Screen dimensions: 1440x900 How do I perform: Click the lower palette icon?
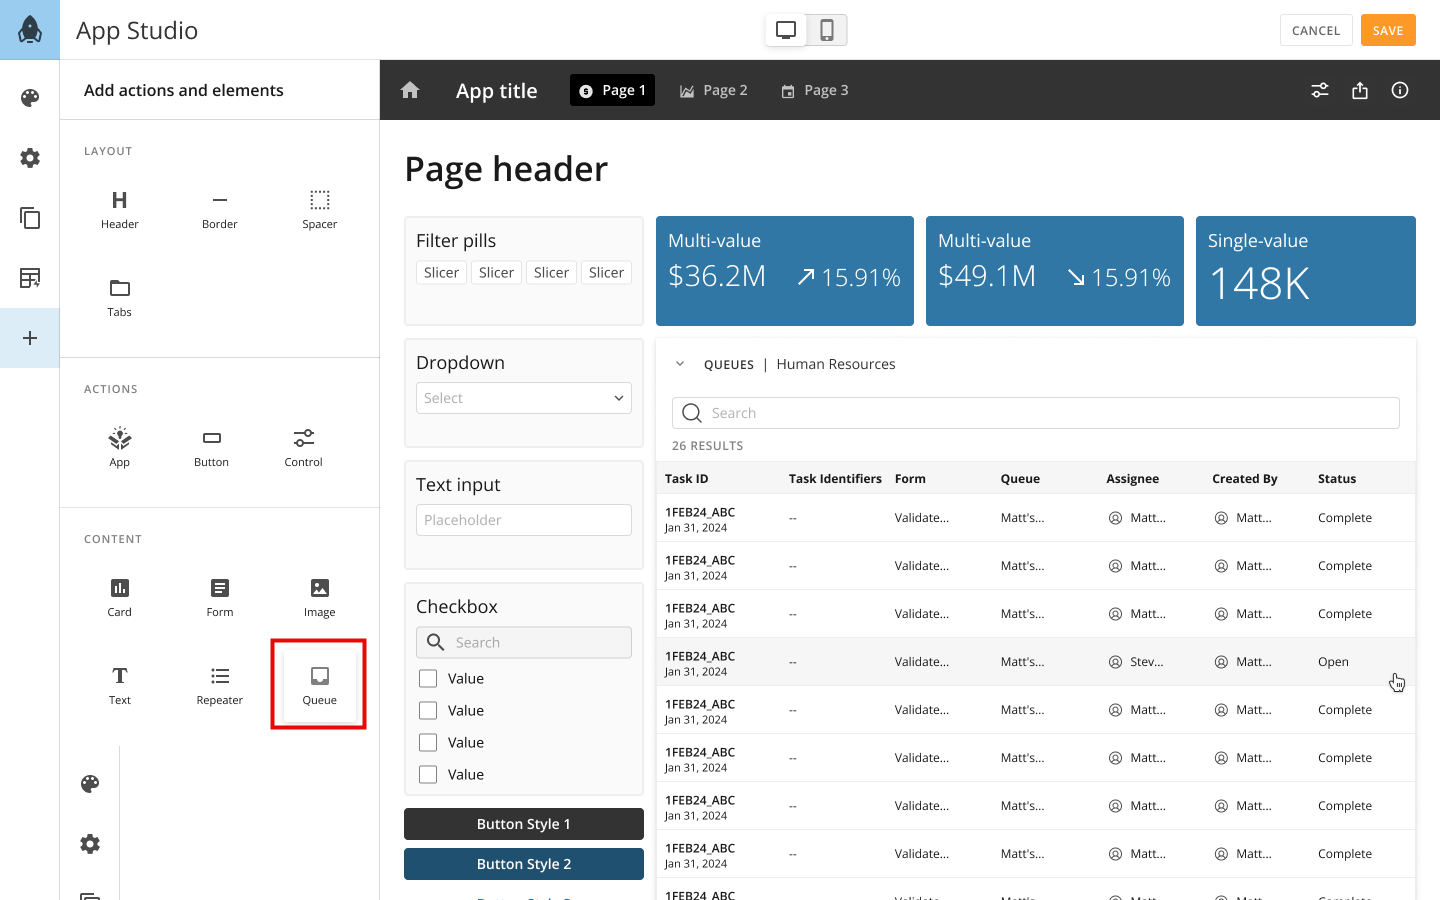click(x=90, y=784)
